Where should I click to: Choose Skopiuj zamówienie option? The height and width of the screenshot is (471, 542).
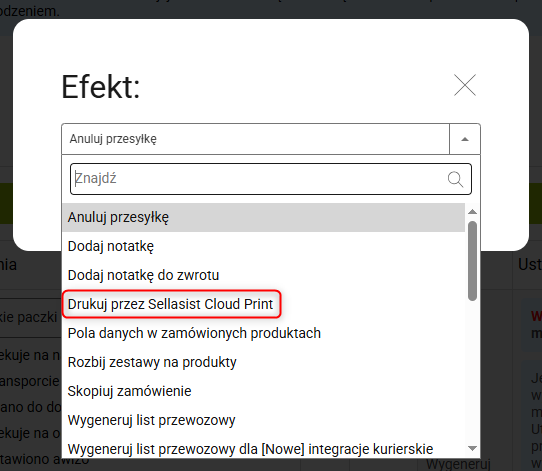tap(264, 392)
